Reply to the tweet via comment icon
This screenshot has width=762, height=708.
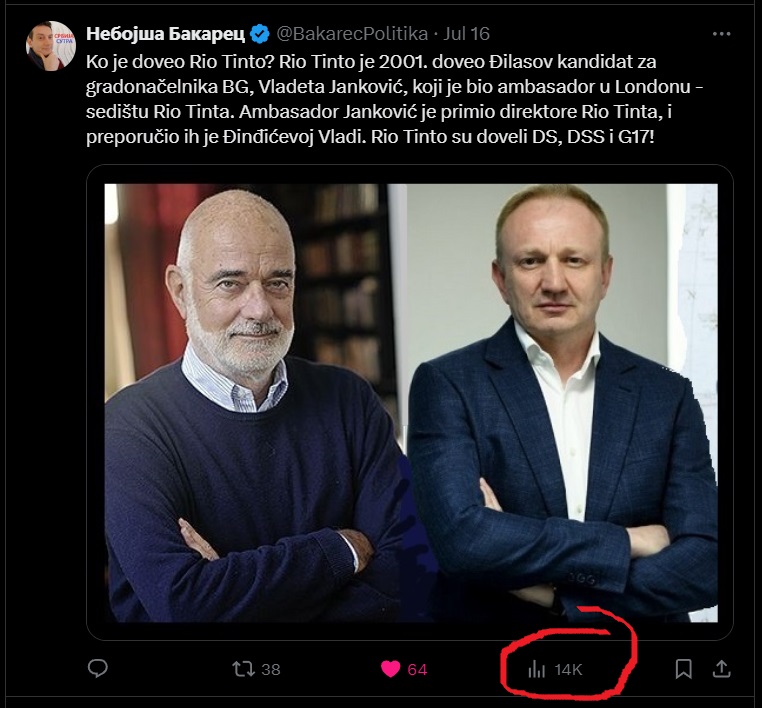coord(98,668)
